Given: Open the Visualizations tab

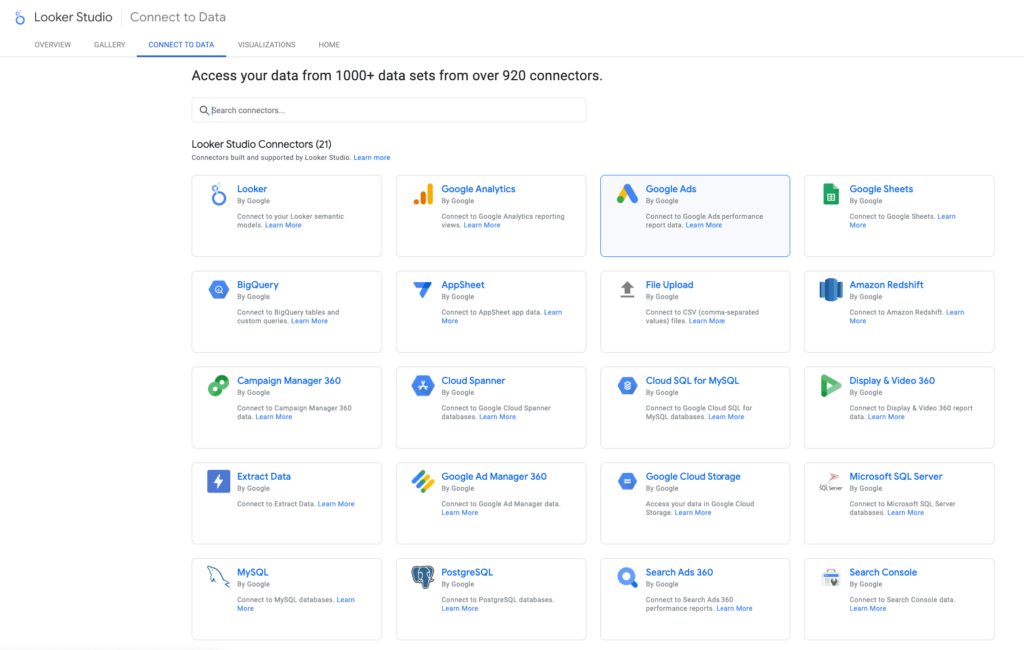Looking at the screenshot, I should 266,44.
